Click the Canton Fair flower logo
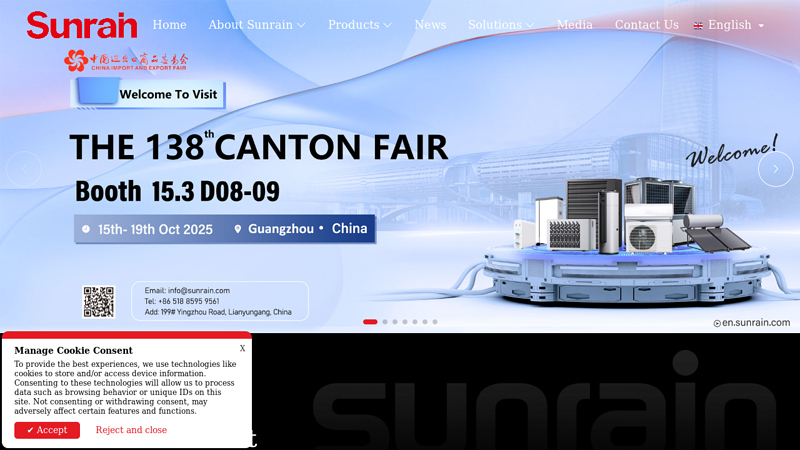 coord(76,61)
